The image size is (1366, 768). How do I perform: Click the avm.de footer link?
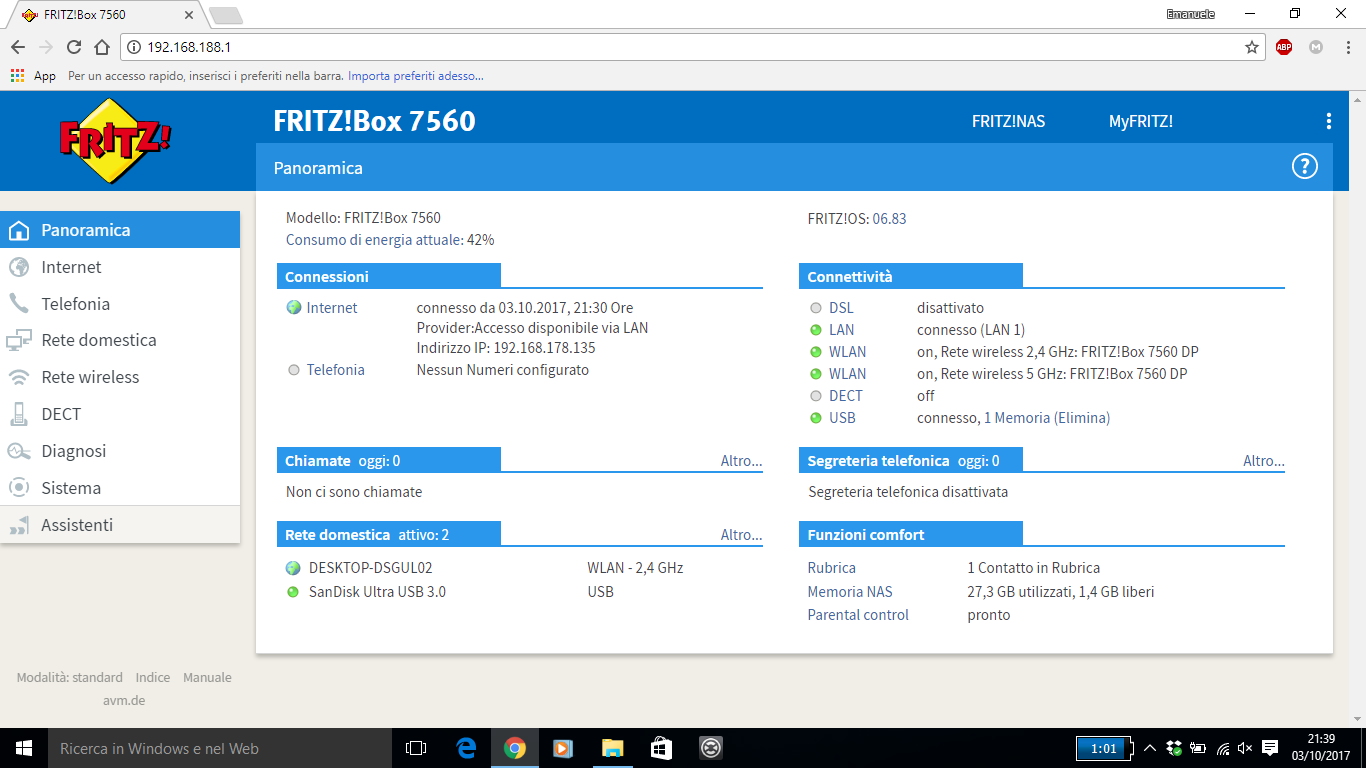(x=124, y=701)
